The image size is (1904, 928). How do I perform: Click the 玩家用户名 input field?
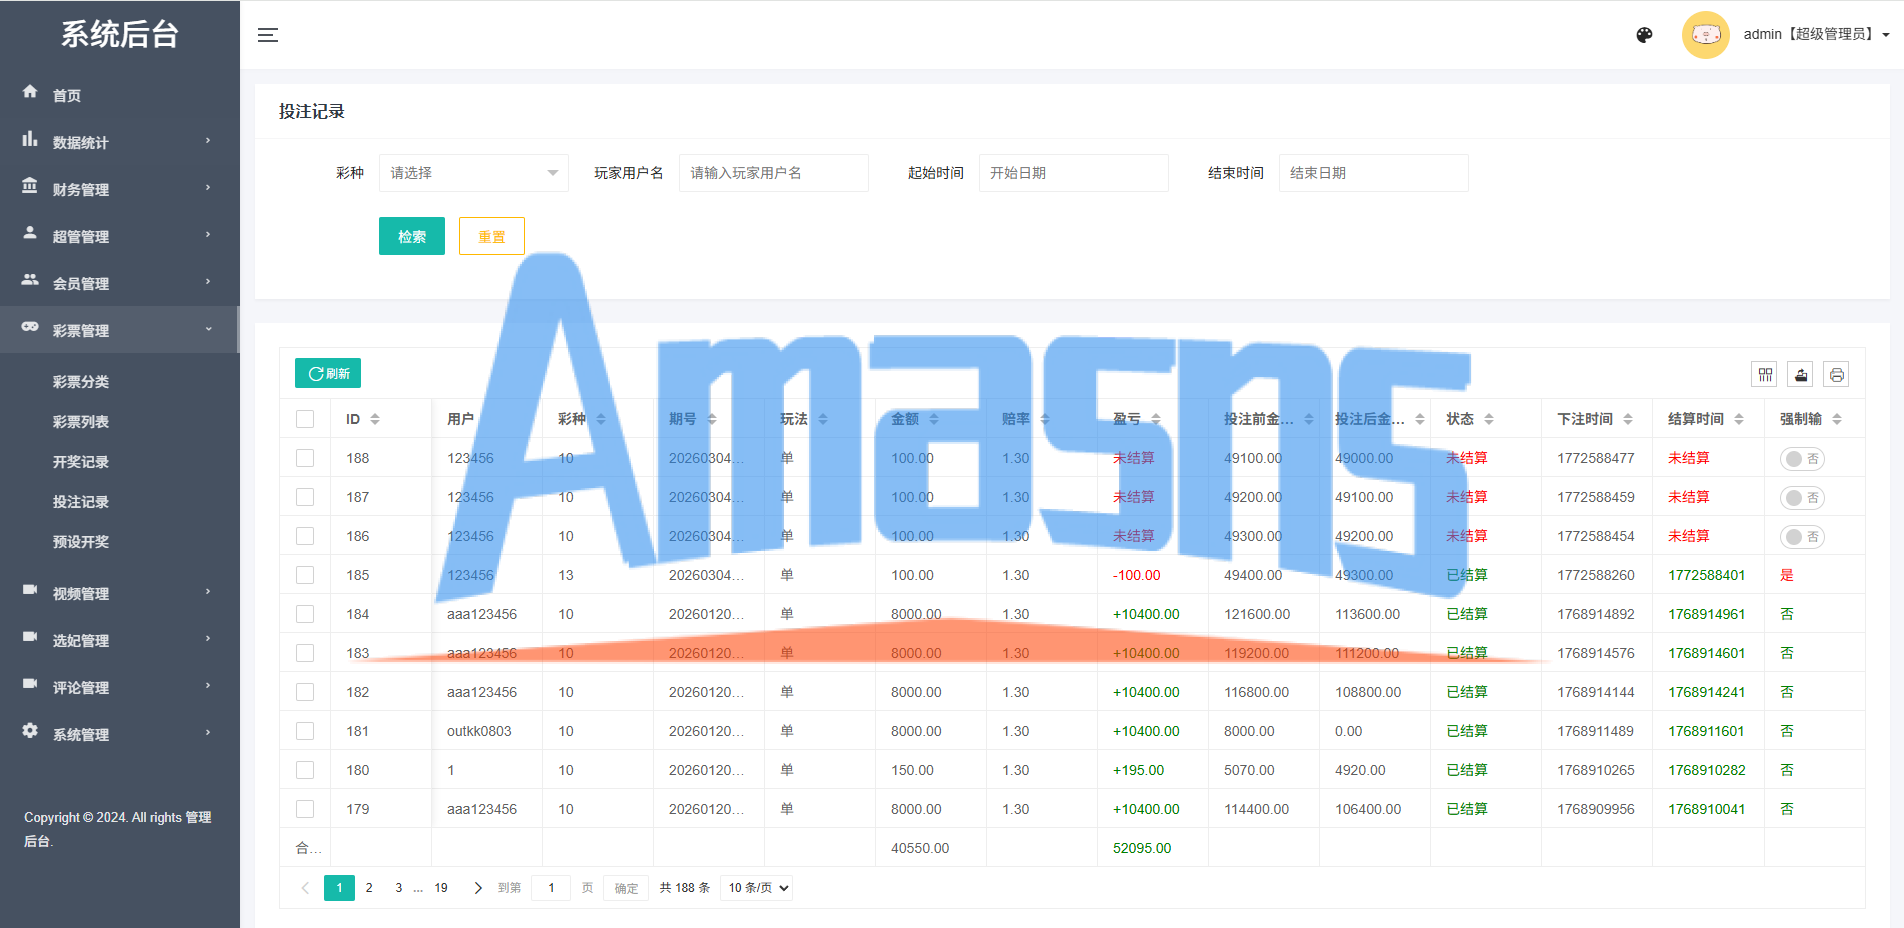[x=774, y=173]
